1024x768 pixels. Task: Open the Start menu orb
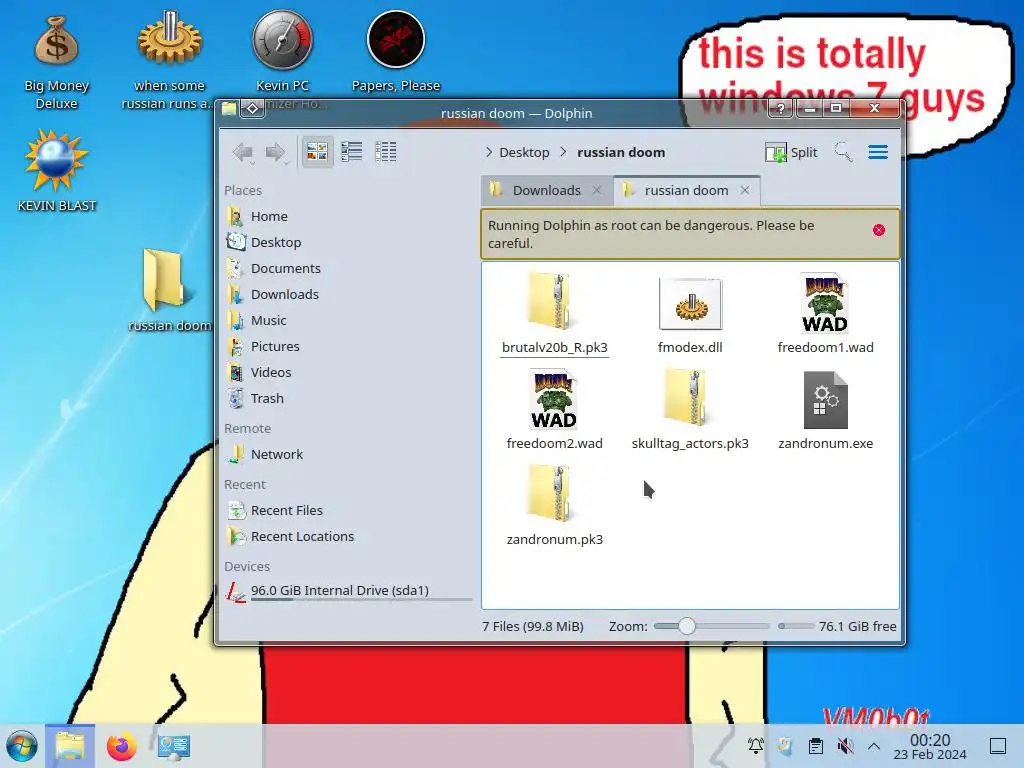(x=22, y=746)
